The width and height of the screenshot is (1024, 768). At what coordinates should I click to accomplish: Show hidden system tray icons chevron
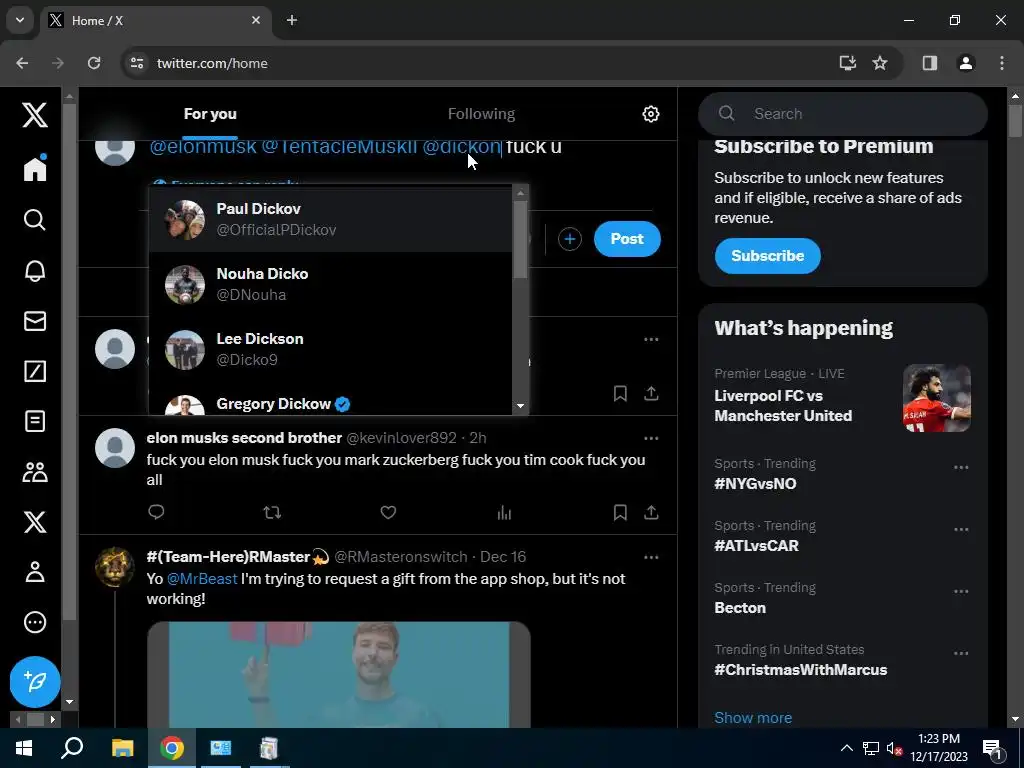[x=846, y=748]
